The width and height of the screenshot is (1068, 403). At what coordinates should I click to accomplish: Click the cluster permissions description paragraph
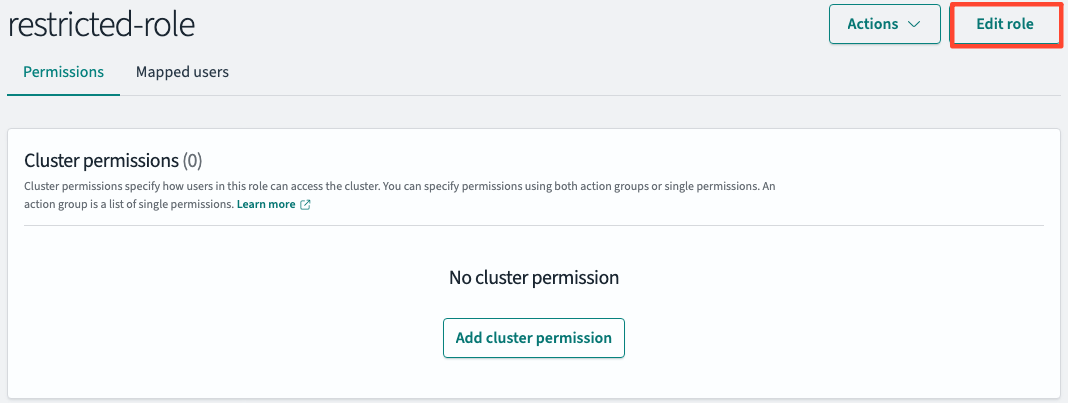[399, 195]
